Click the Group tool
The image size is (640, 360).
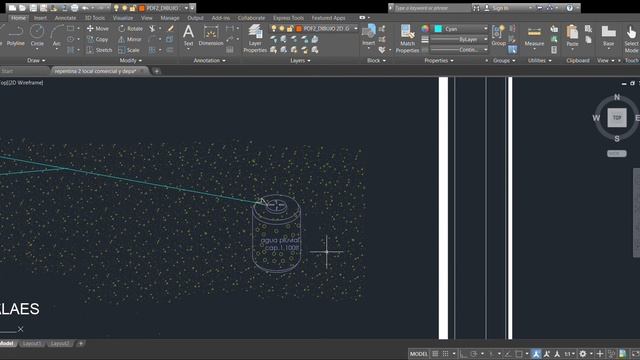tap(498, 35)
